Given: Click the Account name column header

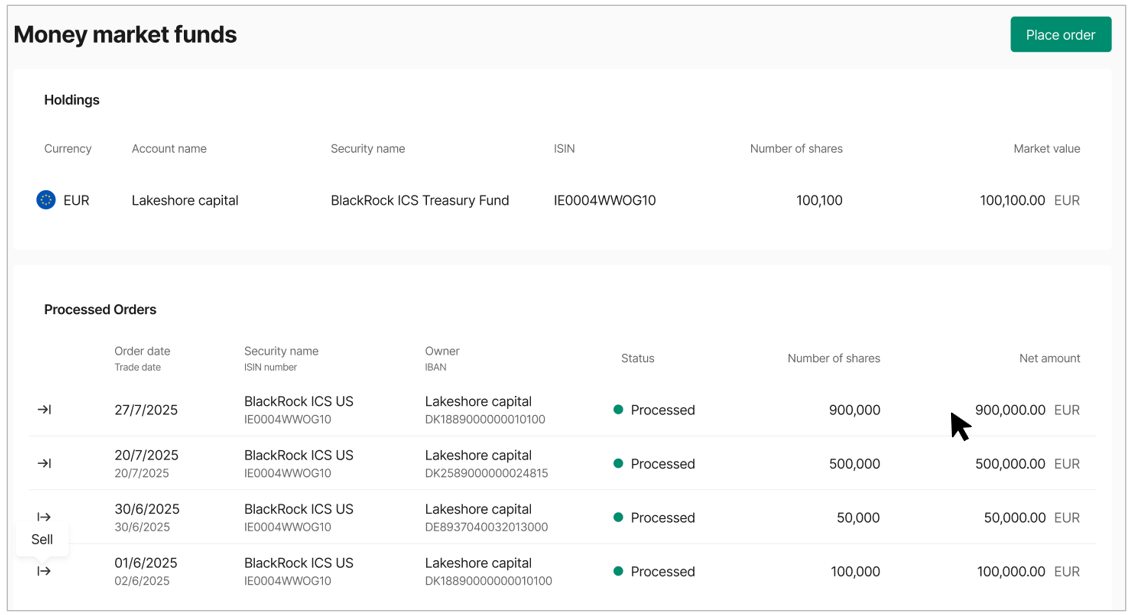Looking at the screenshot, I should click(169, 149).
